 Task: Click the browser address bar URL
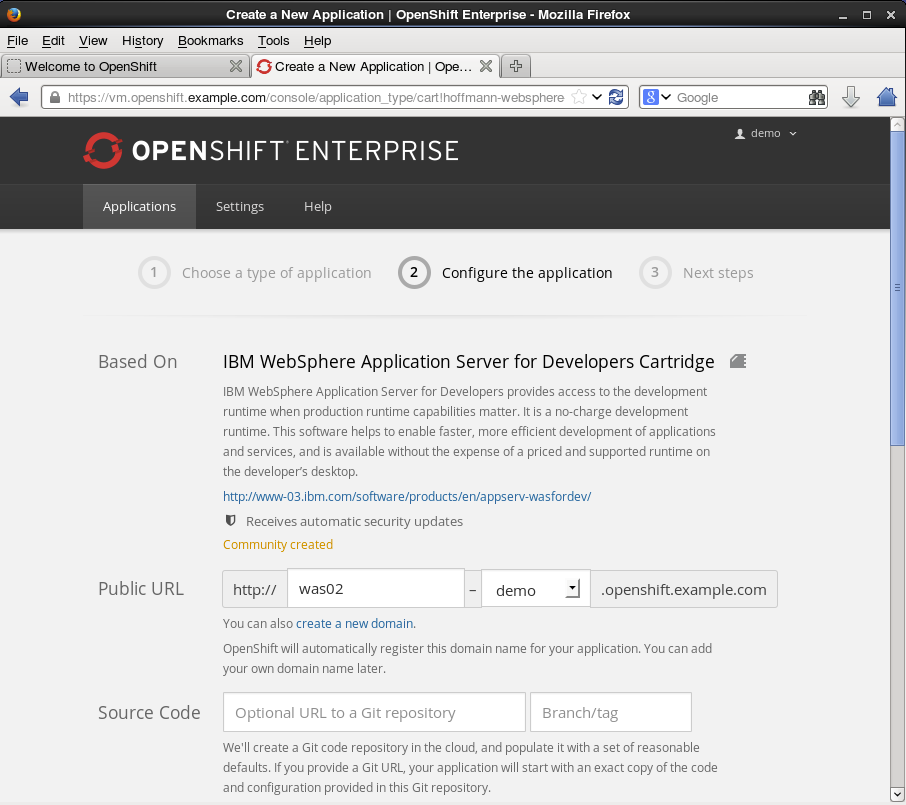(315, 97)
